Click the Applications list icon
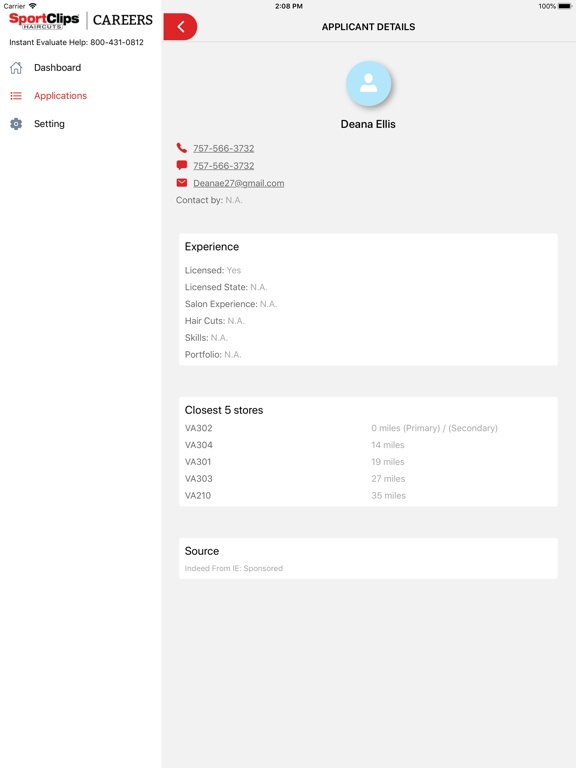The height and width of the screenshot is (768, 576). [x=16, y=96]
